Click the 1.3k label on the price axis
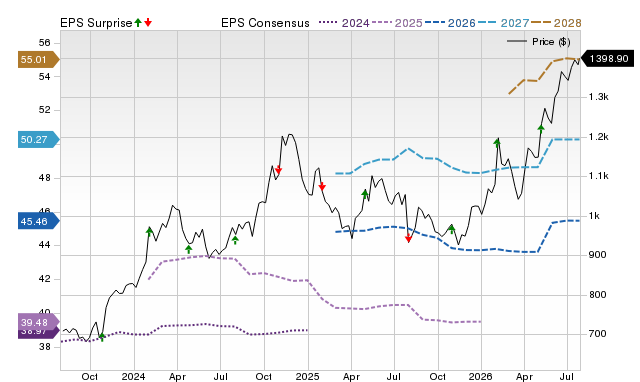The width and height of the screenshot is (640, 382). [x=598, y=97]
